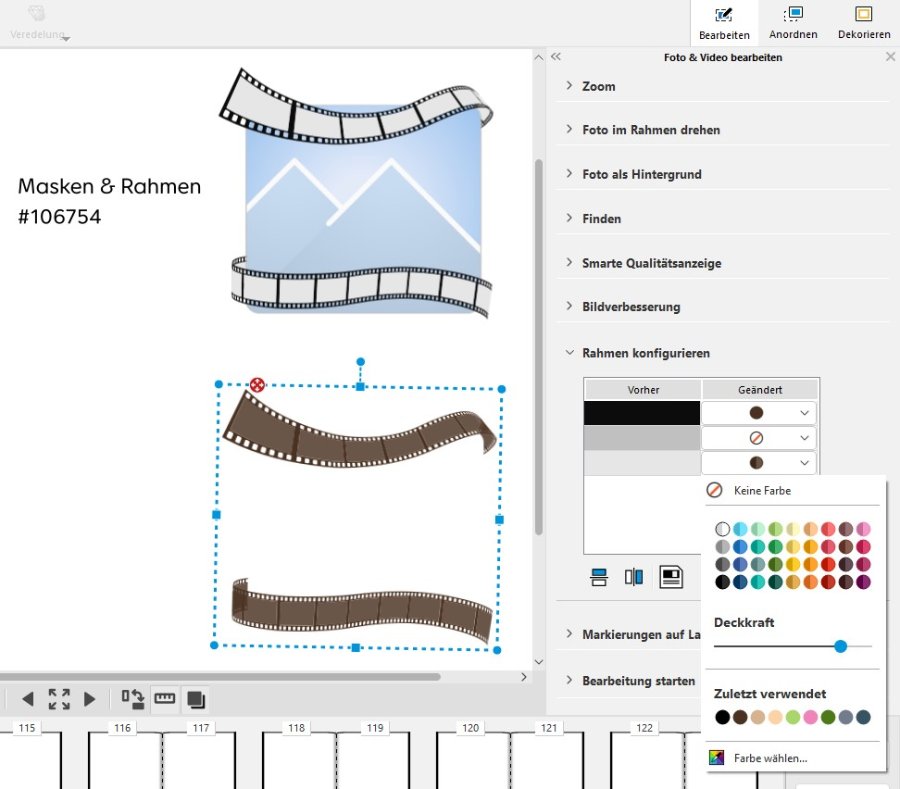Click the red delete handle on frame

[x=257, y=385]
